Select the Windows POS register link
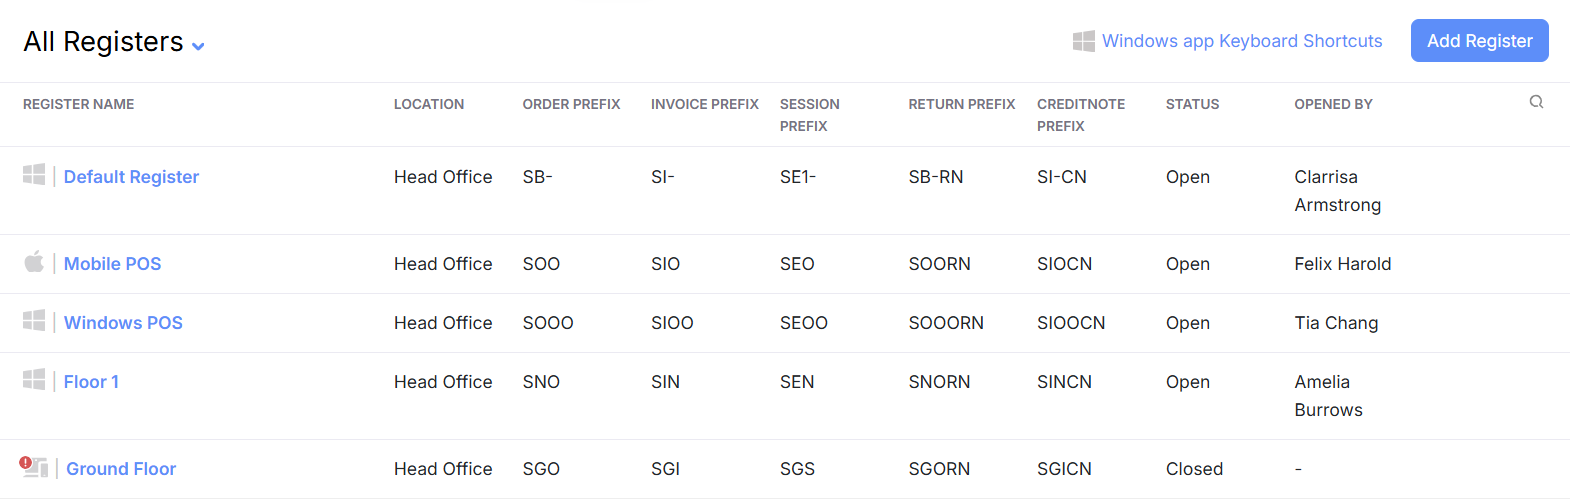 tap(123, 323)
